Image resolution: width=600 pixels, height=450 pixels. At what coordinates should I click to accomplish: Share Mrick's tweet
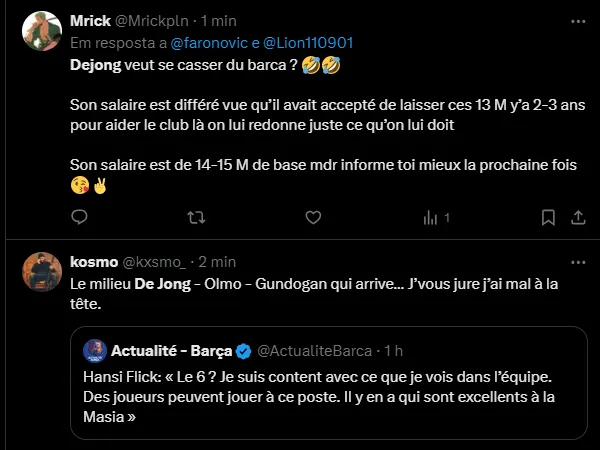click(577, 217)
